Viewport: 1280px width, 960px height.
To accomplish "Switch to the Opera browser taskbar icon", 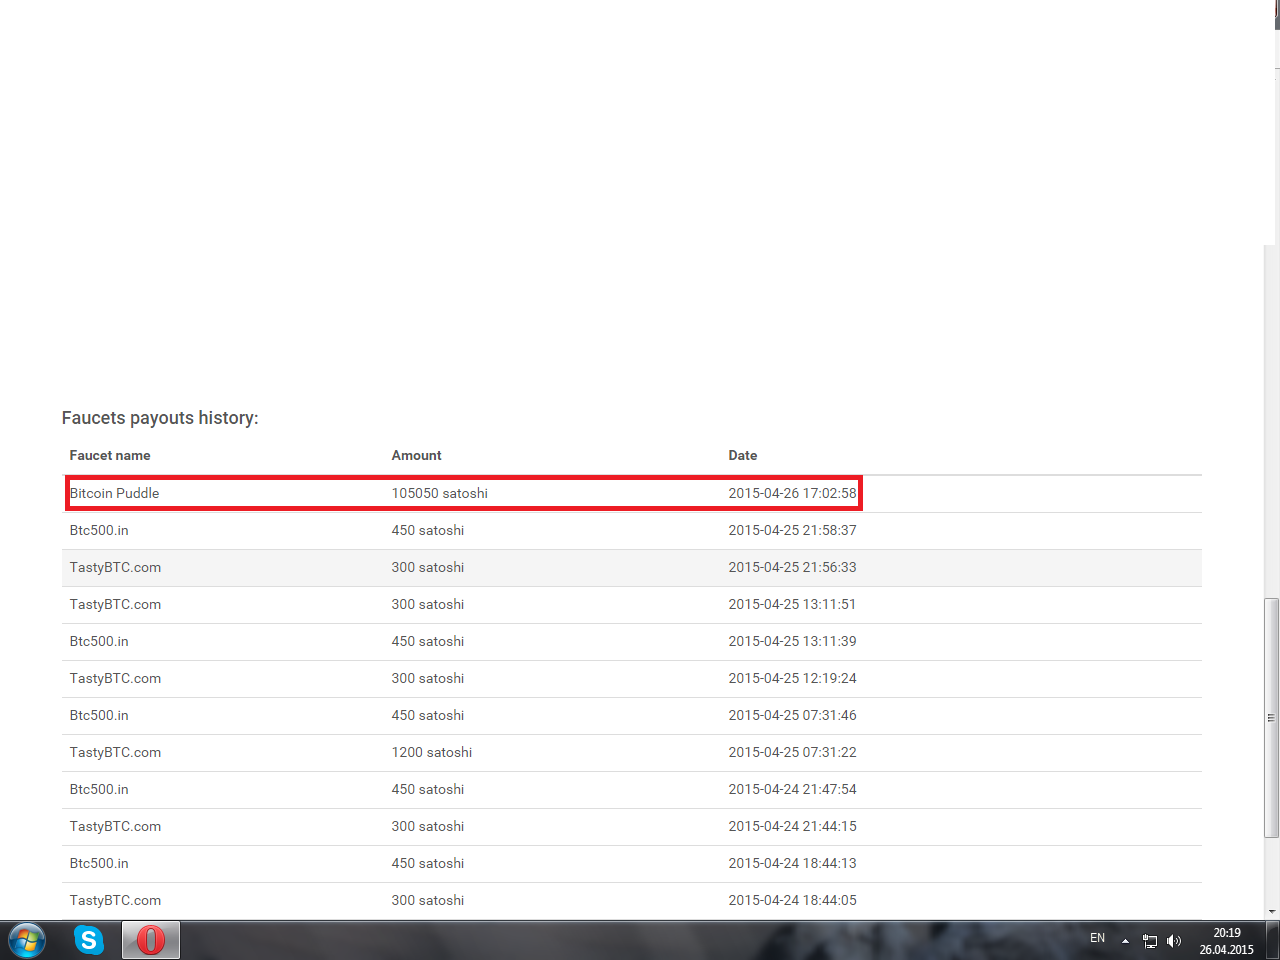I will click(x=151, y=940).
